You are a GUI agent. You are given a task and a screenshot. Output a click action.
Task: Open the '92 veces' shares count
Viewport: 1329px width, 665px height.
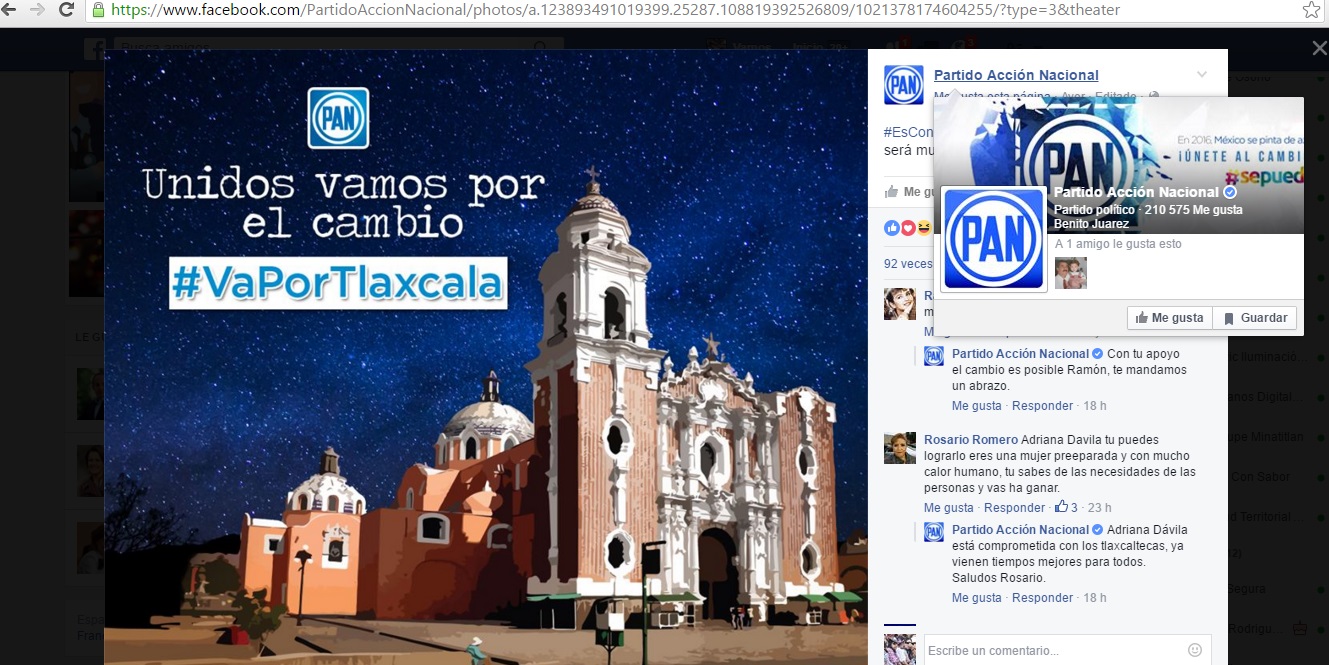908,264
